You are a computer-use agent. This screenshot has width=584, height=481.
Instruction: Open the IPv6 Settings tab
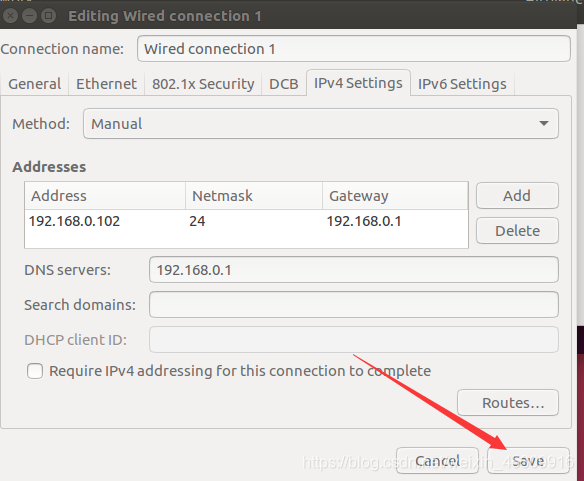[462, 84]
